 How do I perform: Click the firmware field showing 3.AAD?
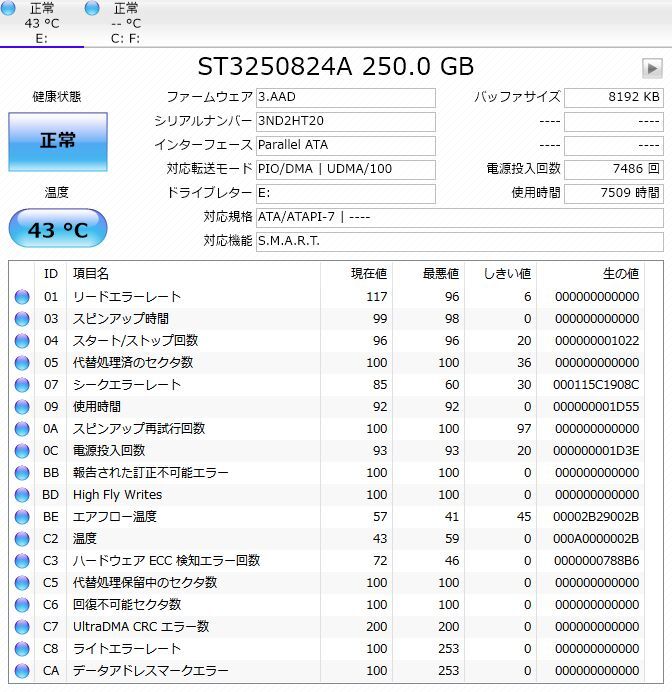tap(345, 98)
